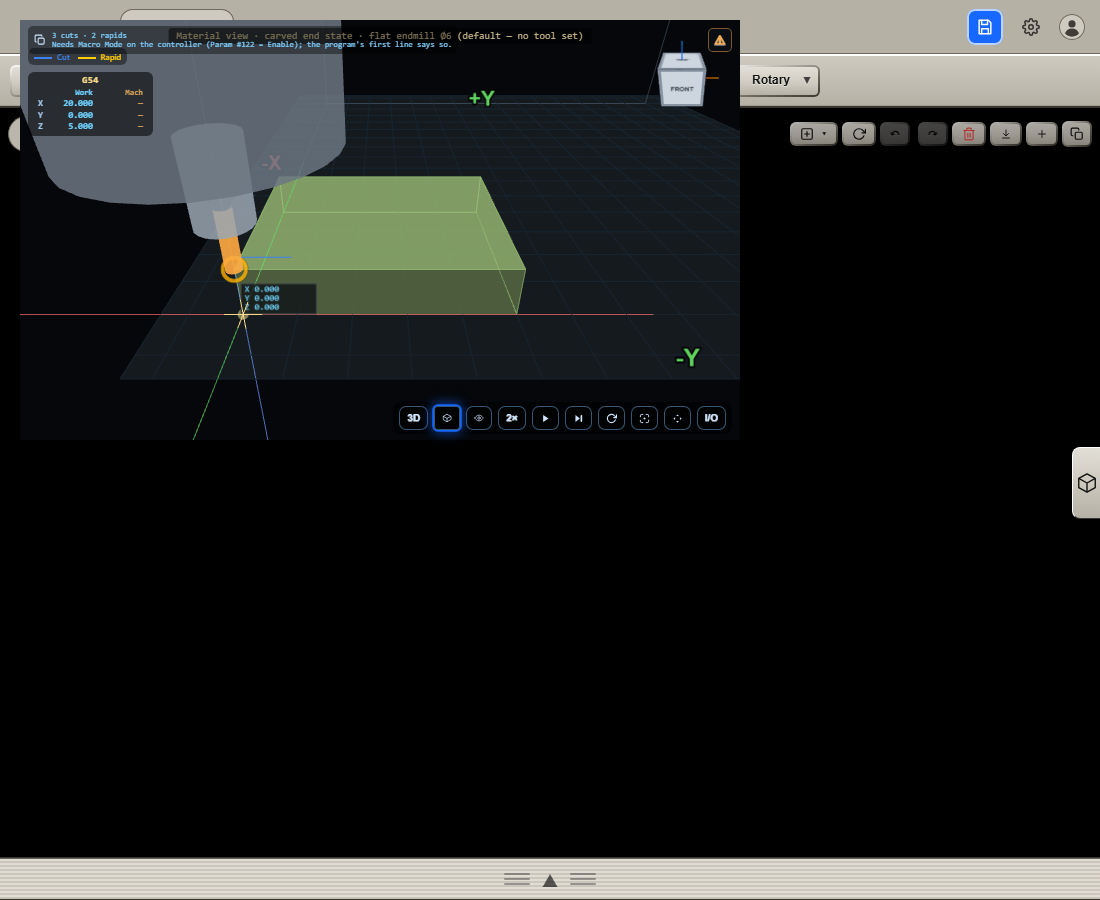Toggle the I/O panel button

click(711, 418)
